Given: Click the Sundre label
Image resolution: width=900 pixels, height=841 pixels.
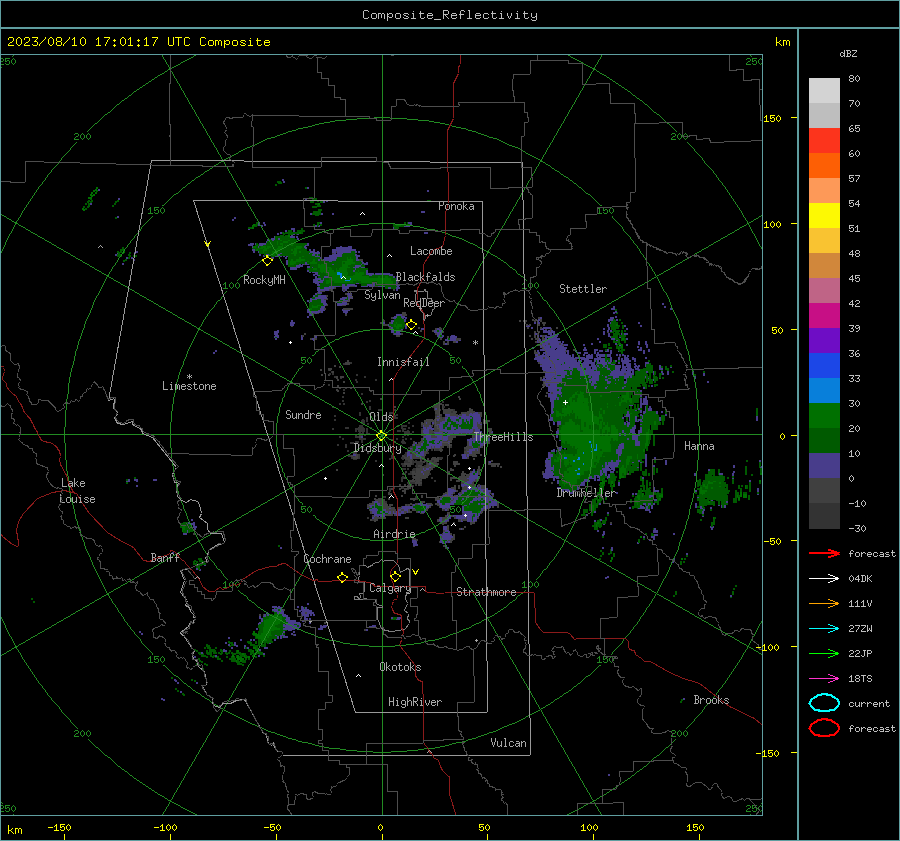Looking at the screenshot, I should (x=303, y=414).
